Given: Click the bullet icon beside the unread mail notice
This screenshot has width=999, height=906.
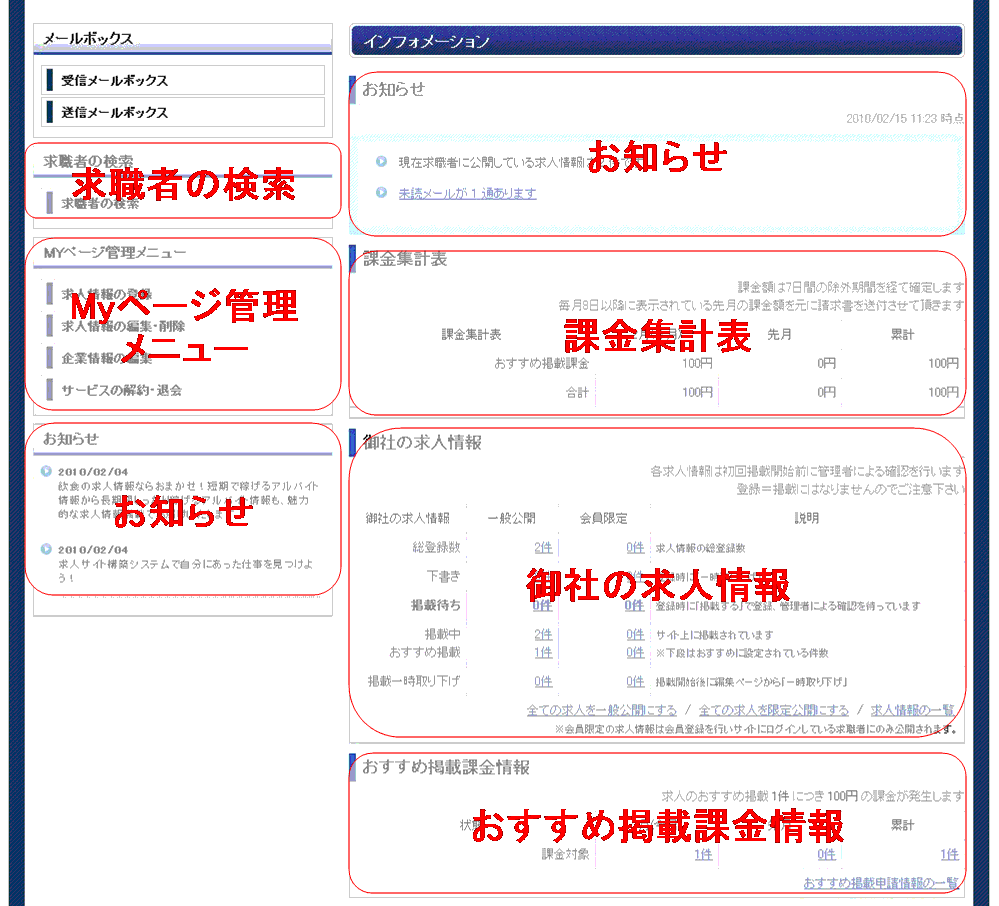Looking at the screenshot, I should coord(382,193).
